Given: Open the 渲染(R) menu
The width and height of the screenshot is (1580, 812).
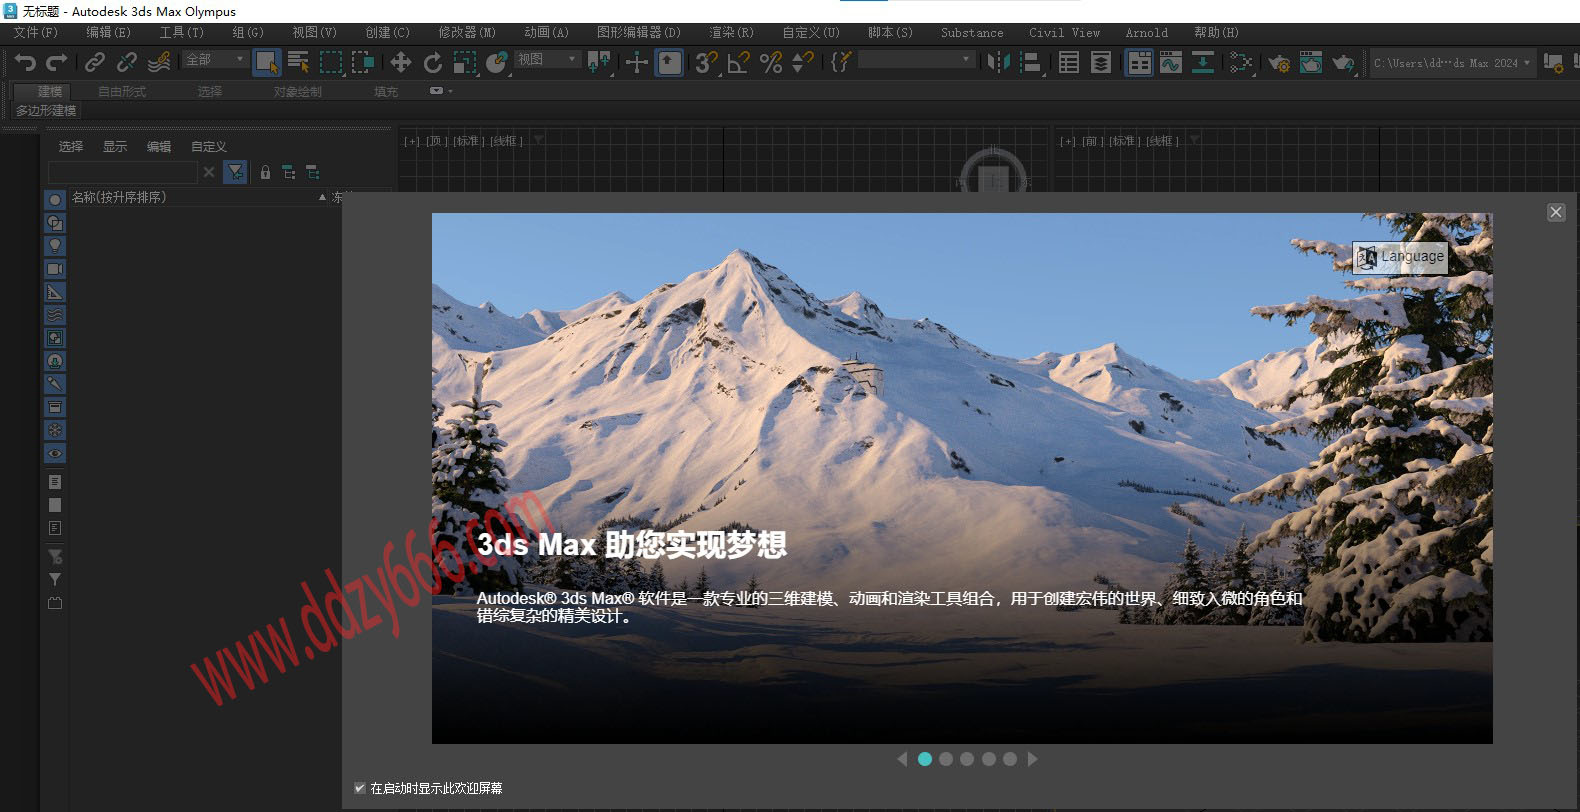Looking at the screenshot, I should pyautogui.click(x=731, y=32).
